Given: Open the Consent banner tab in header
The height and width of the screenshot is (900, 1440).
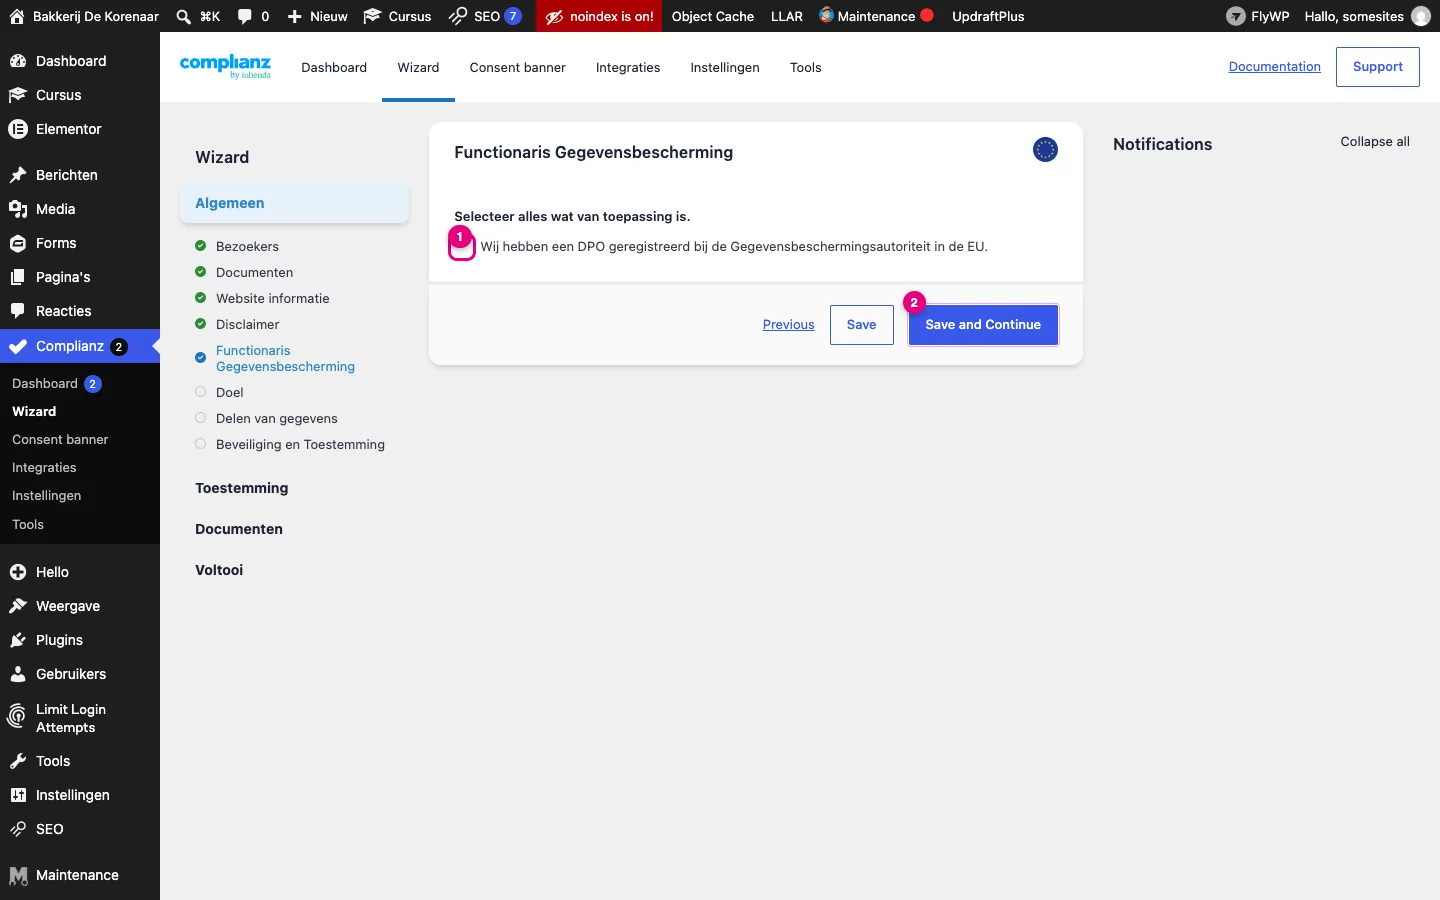Looking at the screenshot, I should coord(517,67).
